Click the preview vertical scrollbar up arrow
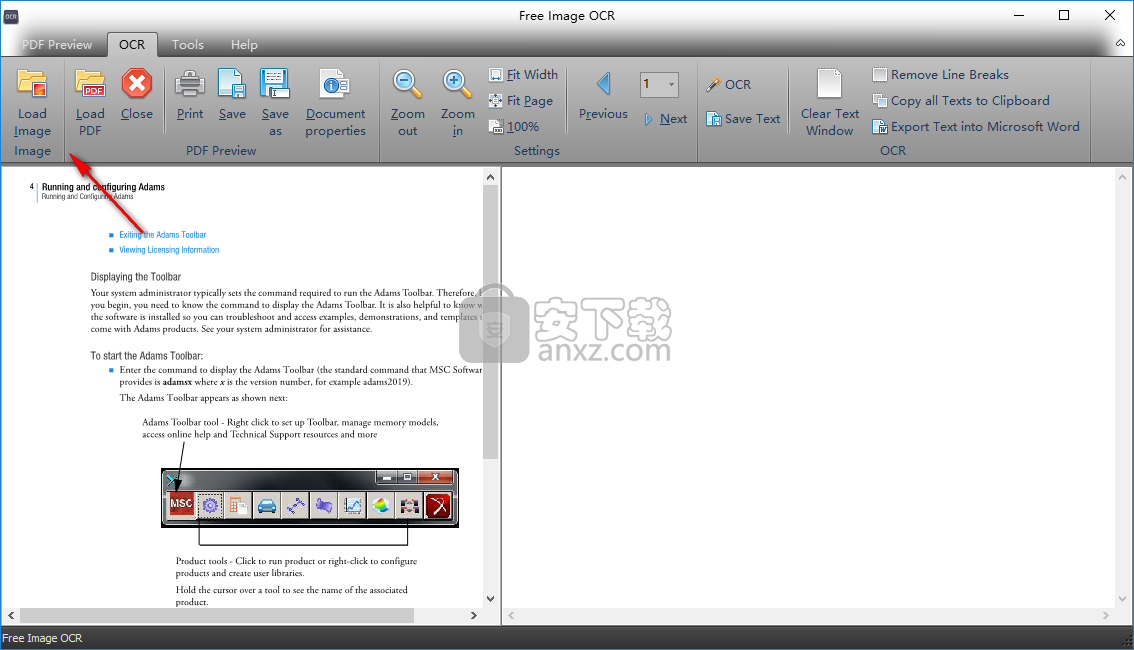 coord(490,177)
